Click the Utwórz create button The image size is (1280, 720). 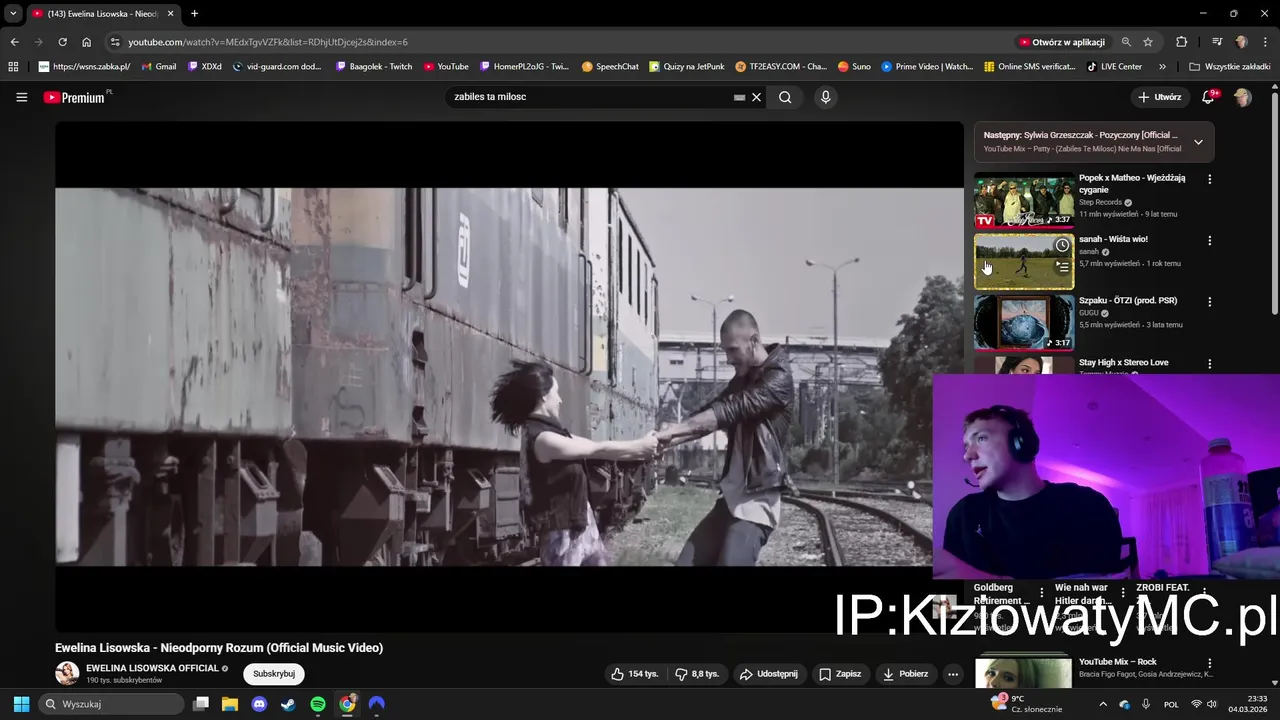[x=1160, y=97]
